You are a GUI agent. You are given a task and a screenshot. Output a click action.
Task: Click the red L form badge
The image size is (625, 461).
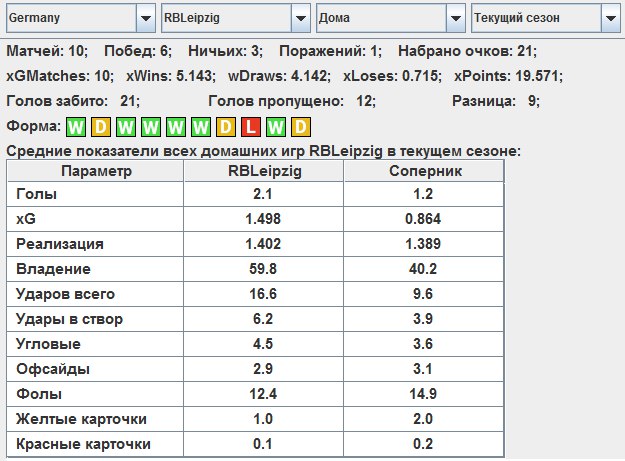tap(251, 127)
